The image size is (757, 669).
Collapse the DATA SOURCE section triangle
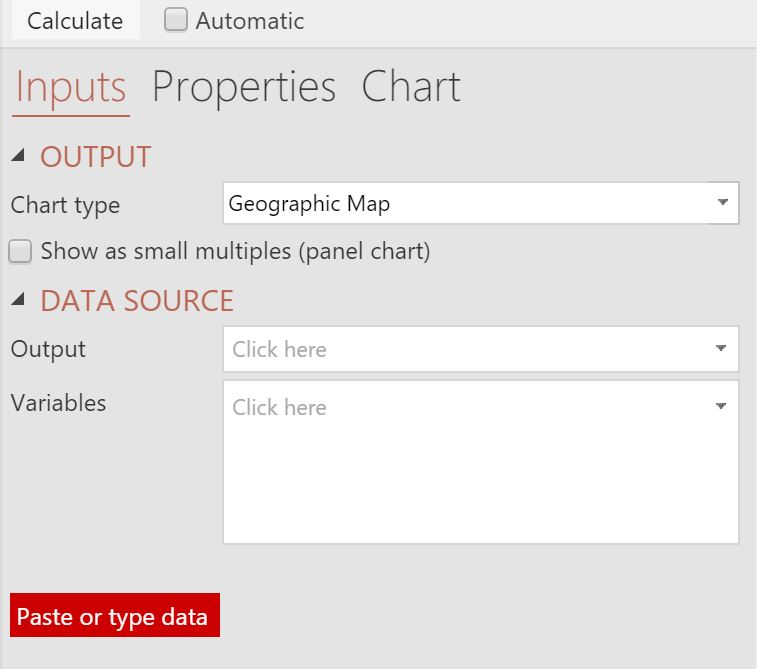coord(18,299)
